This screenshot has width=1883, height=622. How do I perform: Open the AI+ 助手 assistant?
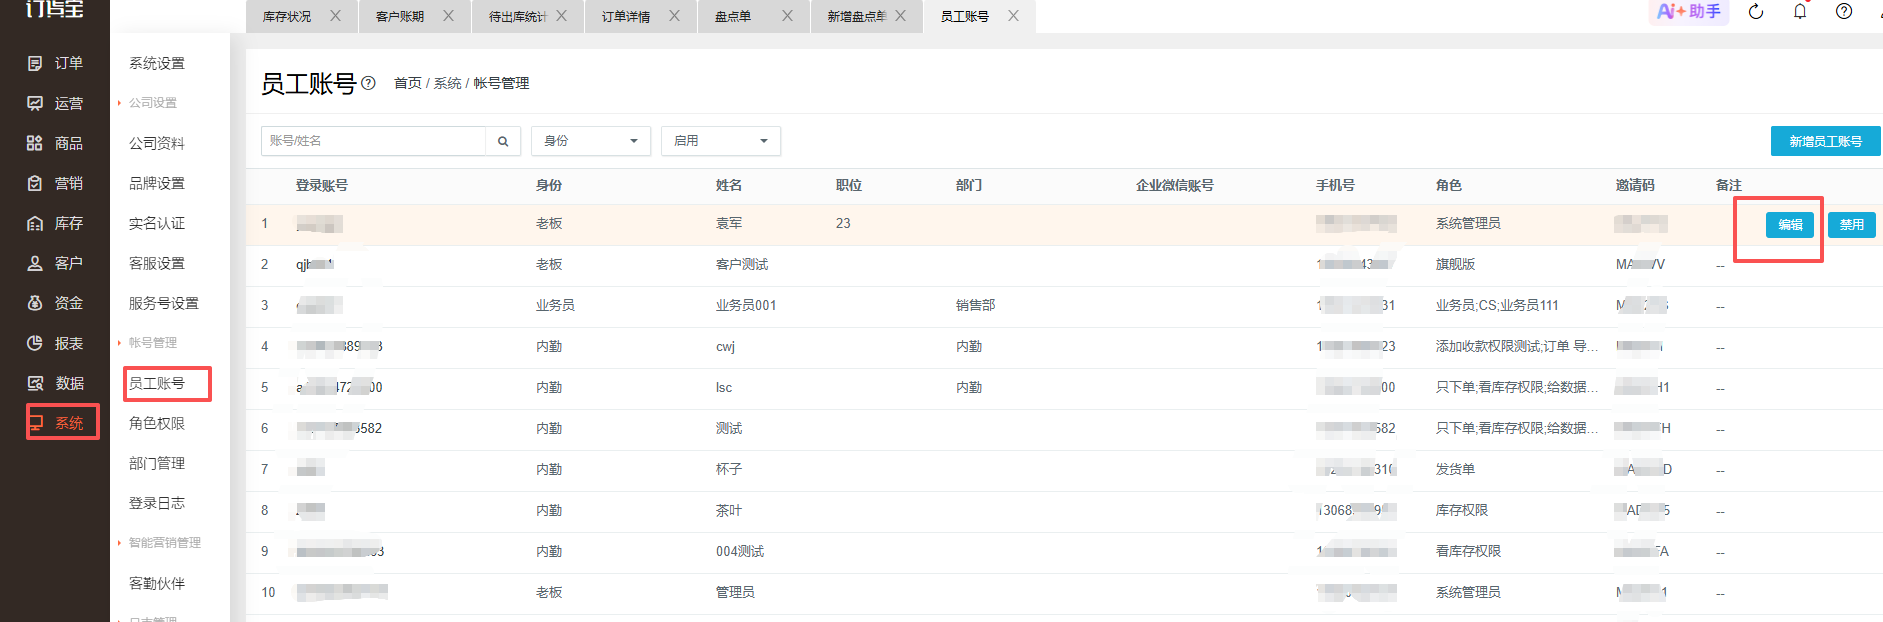tap(1688, 11)
